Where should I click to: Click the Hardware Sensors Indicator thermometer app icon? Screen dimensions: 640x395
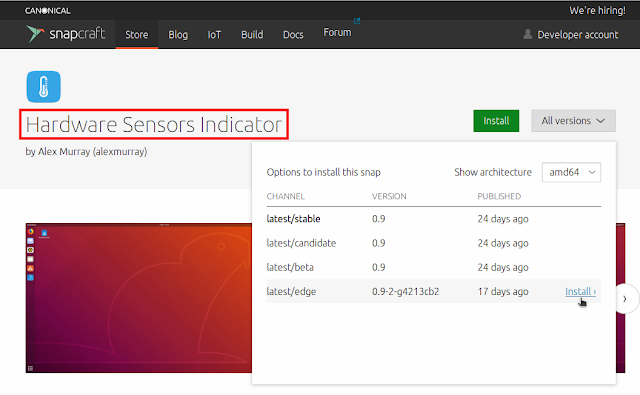(x=44, y=87)
